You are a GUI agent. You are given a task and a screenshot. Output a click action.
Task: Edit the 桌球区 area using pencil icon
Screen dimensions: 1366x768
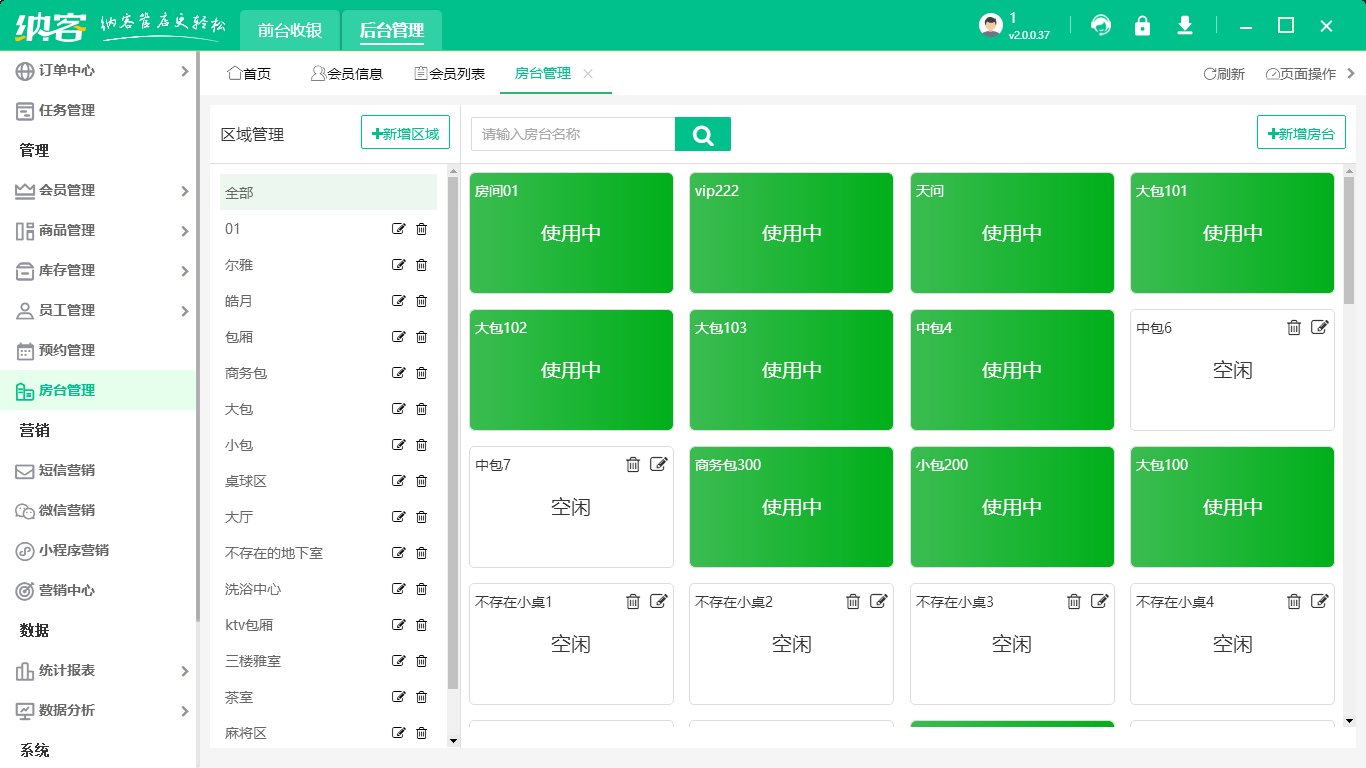[399, 481]
